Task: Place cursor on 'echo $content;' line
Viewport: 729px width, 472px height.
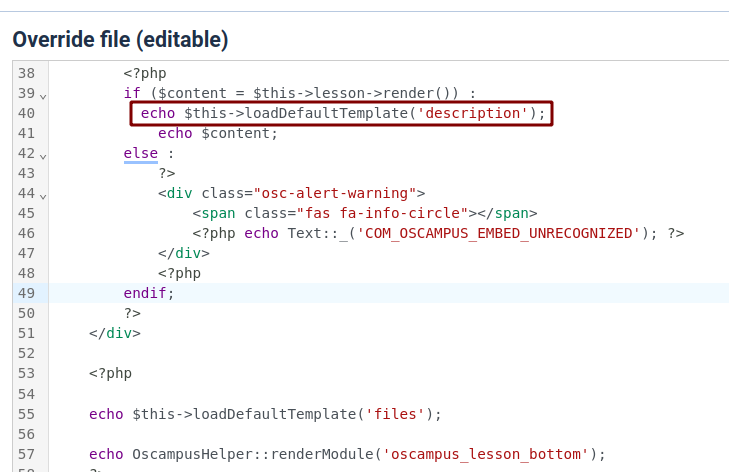Action: [217, 133]
